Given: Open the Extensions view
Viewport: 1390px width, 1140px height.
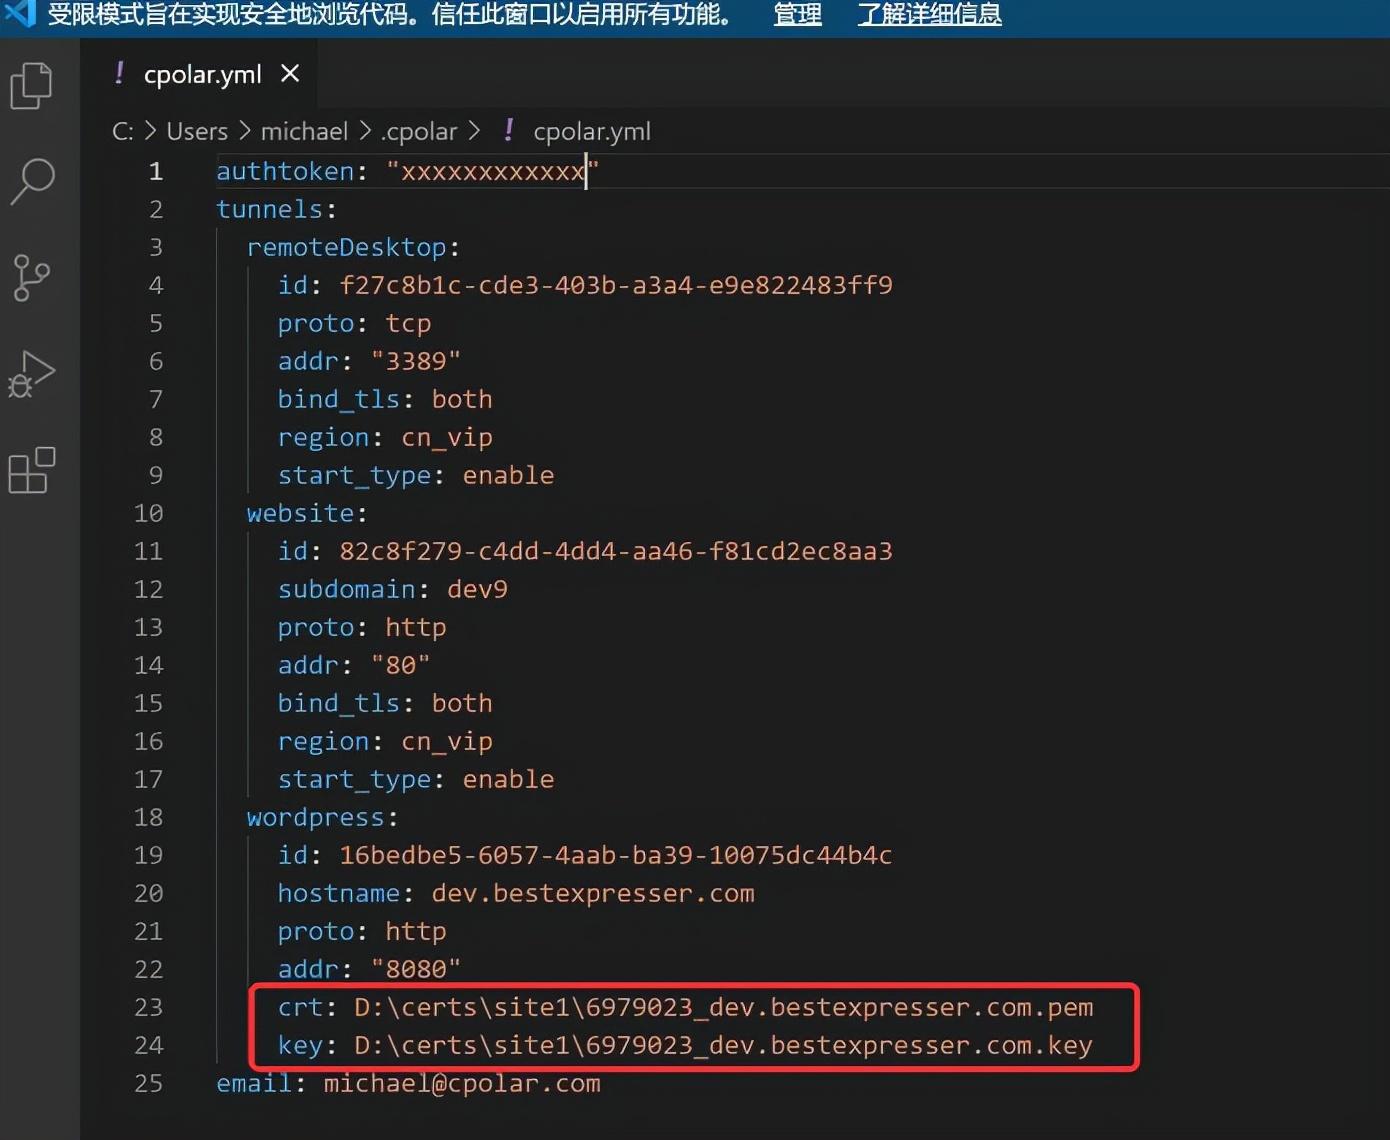Looking at the screenshot, I should 31,470.
